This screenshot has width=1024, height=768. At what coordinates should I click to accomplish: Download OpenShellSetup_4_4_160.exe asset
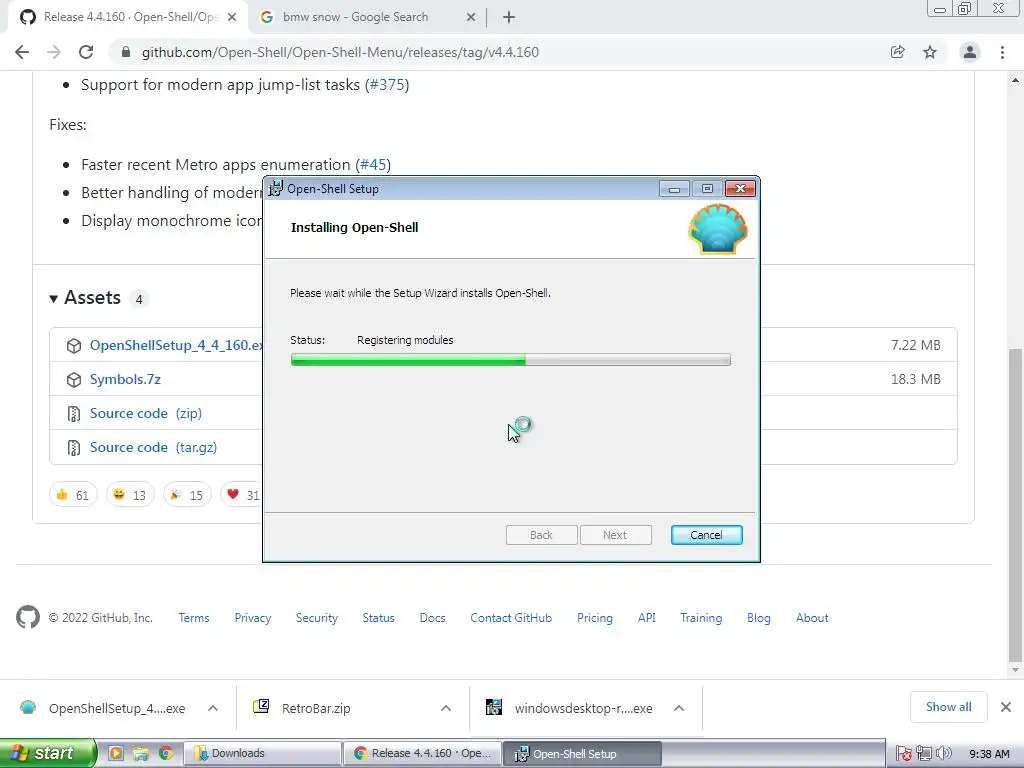tap(176, 345)
